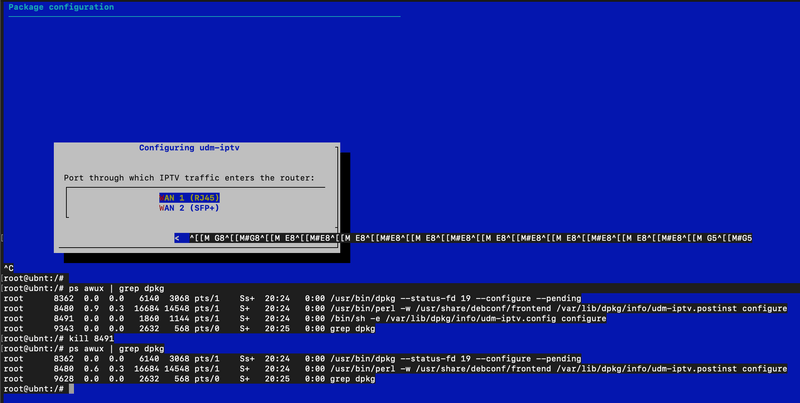Click PID 9628 in the process list
The width and height of the screenshot is (800, 403).
click(64, 379)
